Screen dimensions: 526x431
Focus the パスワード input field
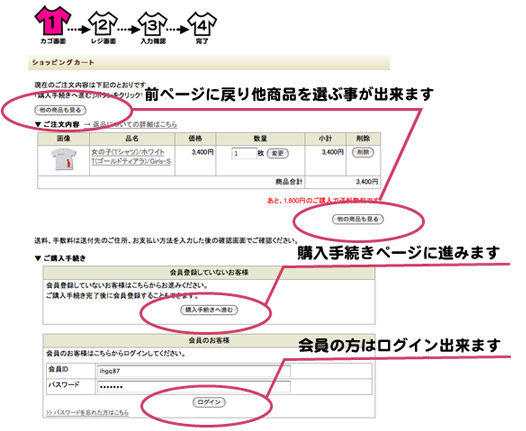[x=194, y=386]
